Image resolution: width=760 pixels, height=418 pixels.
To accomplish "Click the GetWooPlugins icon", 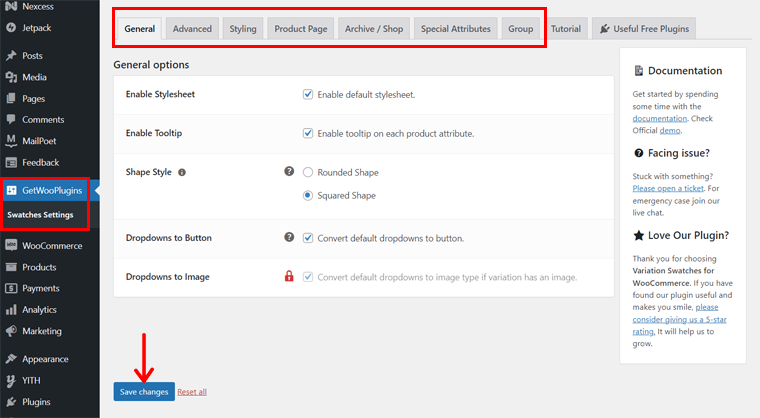I will click(12, 190).
